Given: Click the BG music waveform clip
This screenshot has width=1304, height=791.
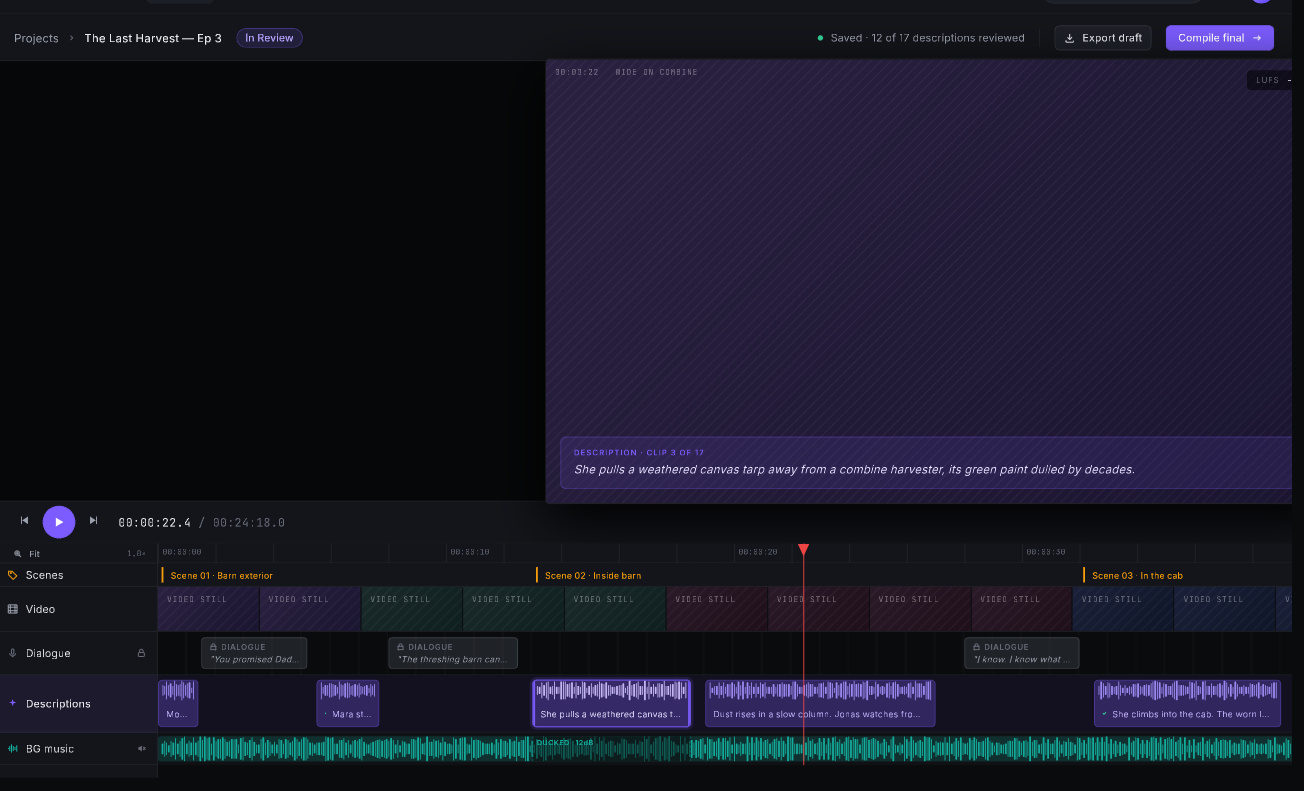Looking at the screenshot, I should tap(724, 749).
